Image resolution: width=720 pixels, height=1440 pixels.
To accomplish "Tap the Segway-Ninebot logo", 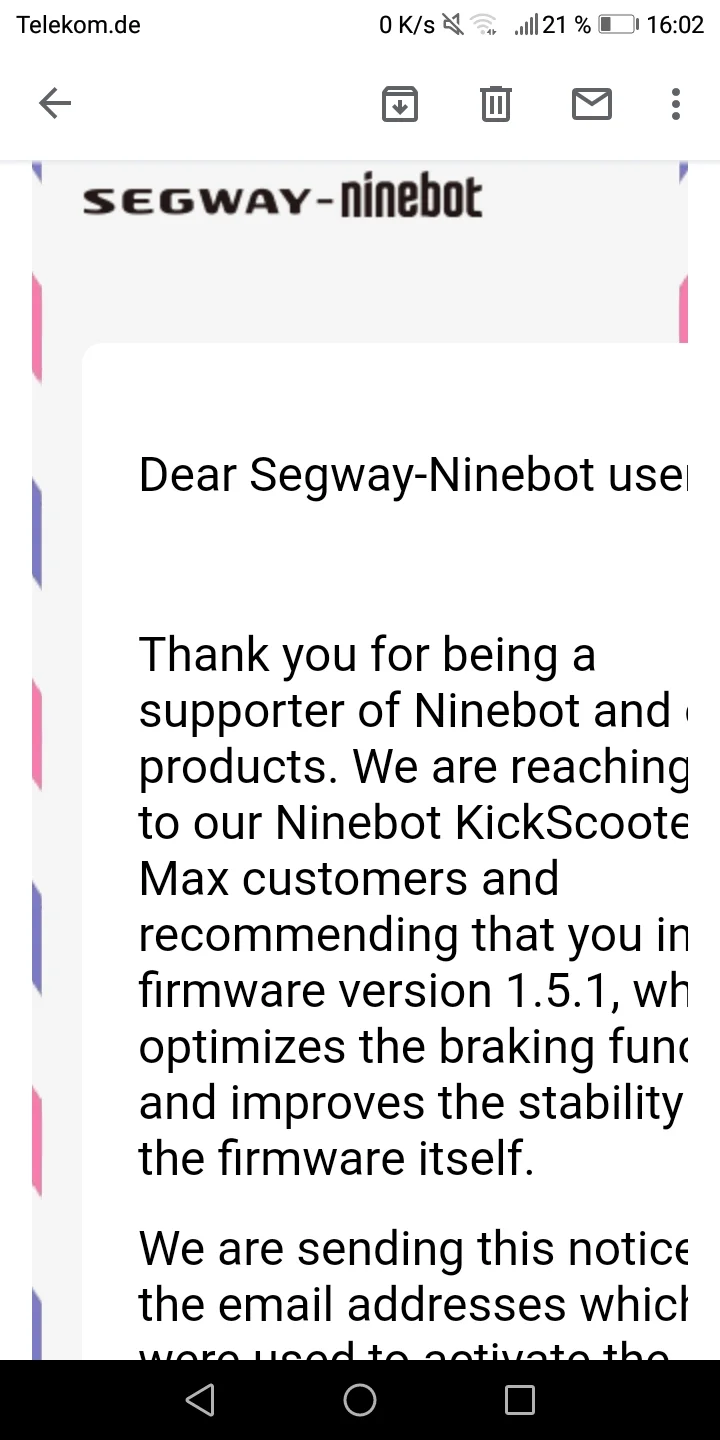I will 282,197.
